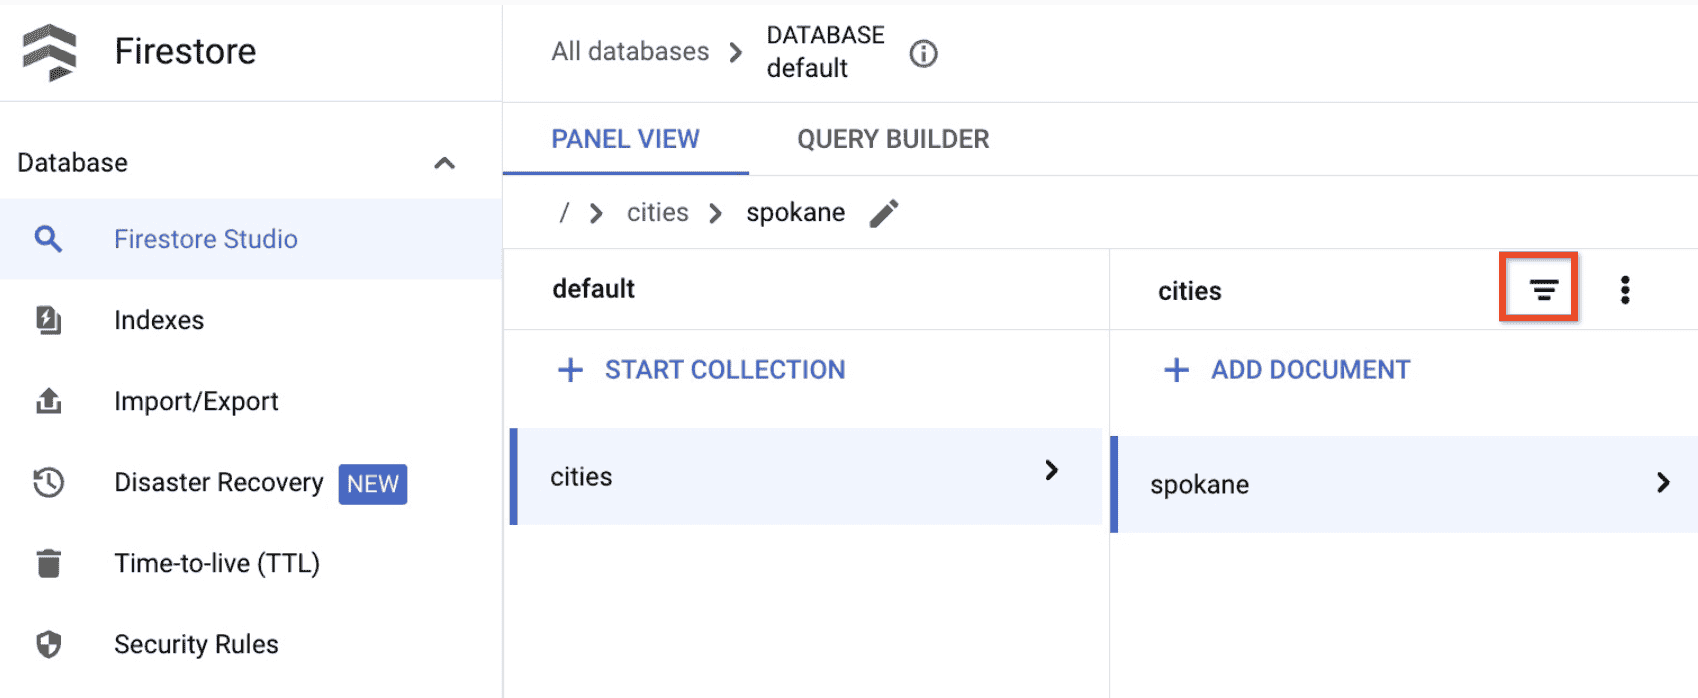Expand the spokane document row arrow
The height and width of the screenshot is (698, 1698).
(1662, 483)
